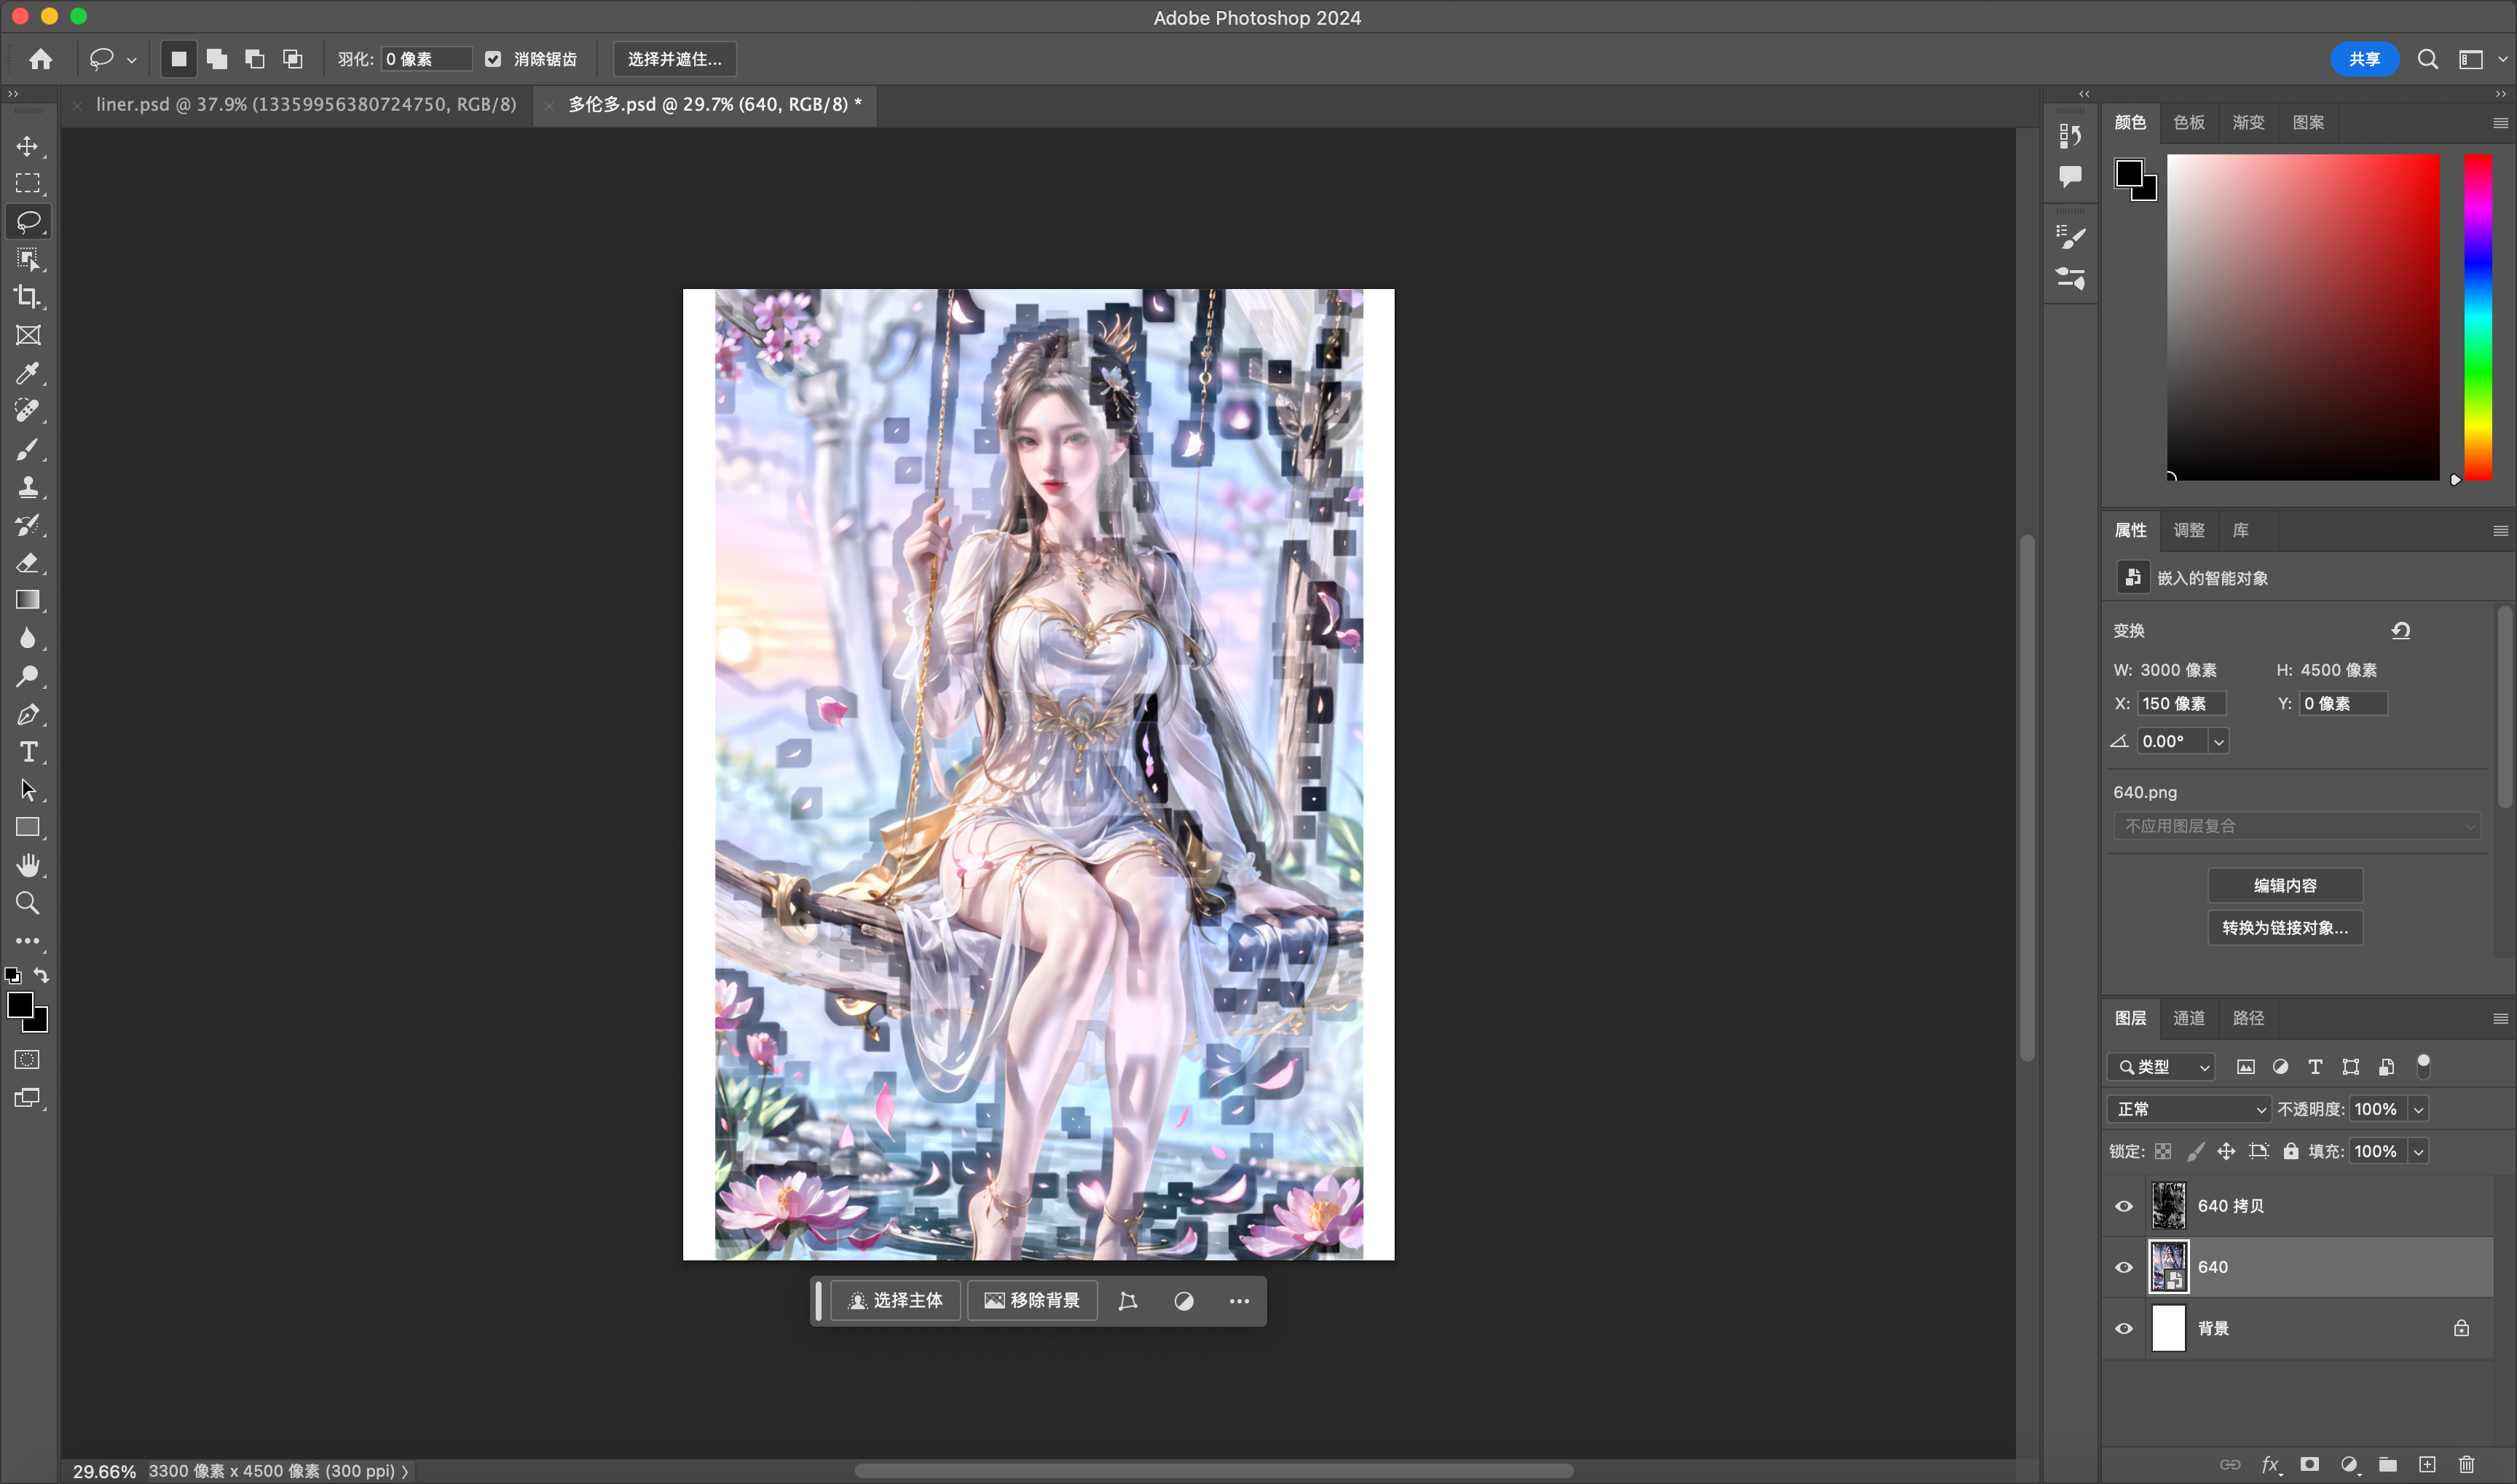
Task: Hide the 640 layer with eye icon
Action: (x=2124, y=1267)
